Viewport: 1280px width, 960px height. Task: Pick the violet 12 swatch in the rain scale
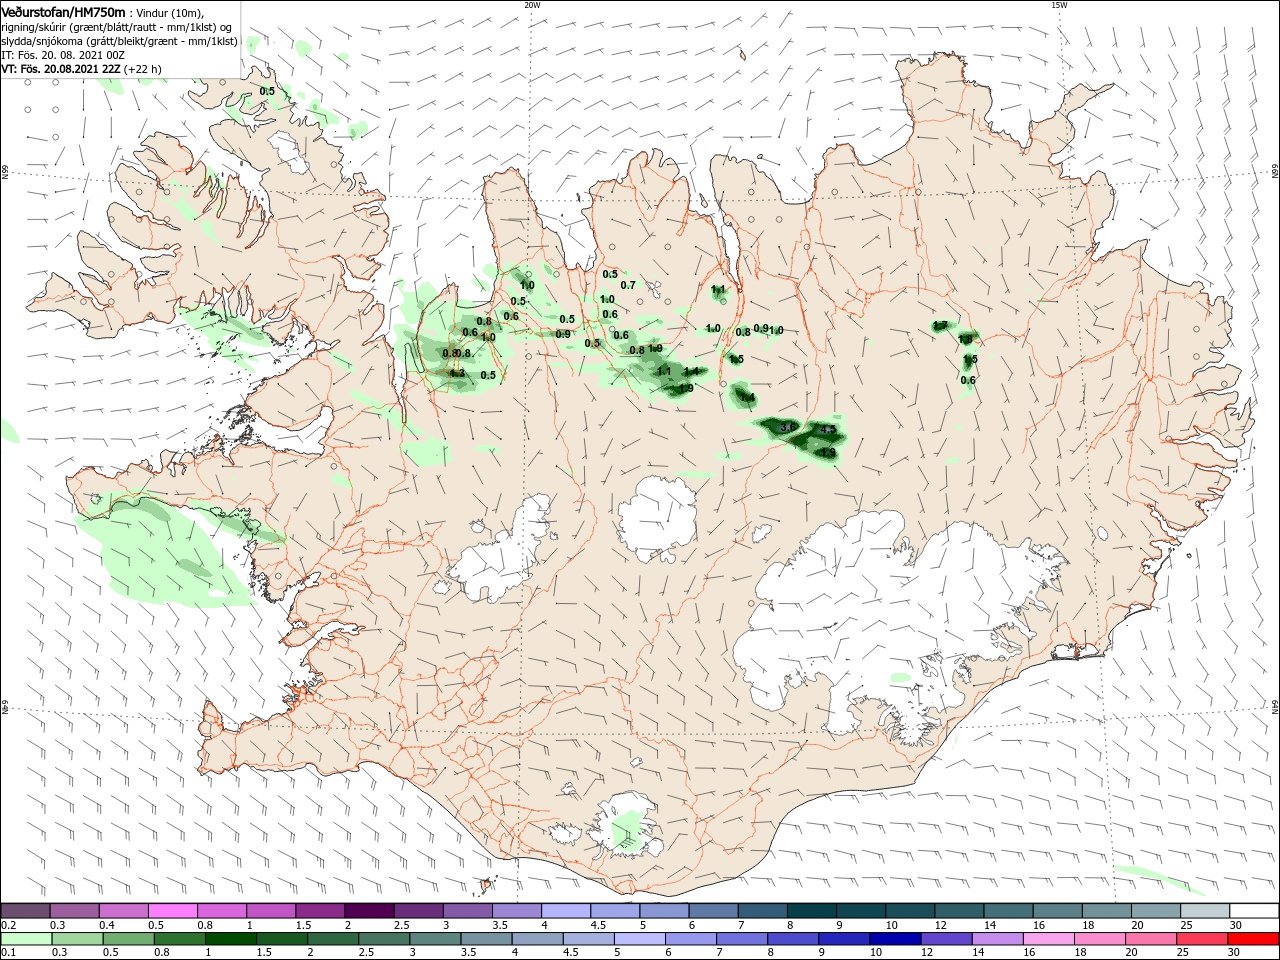coord(945,939)
